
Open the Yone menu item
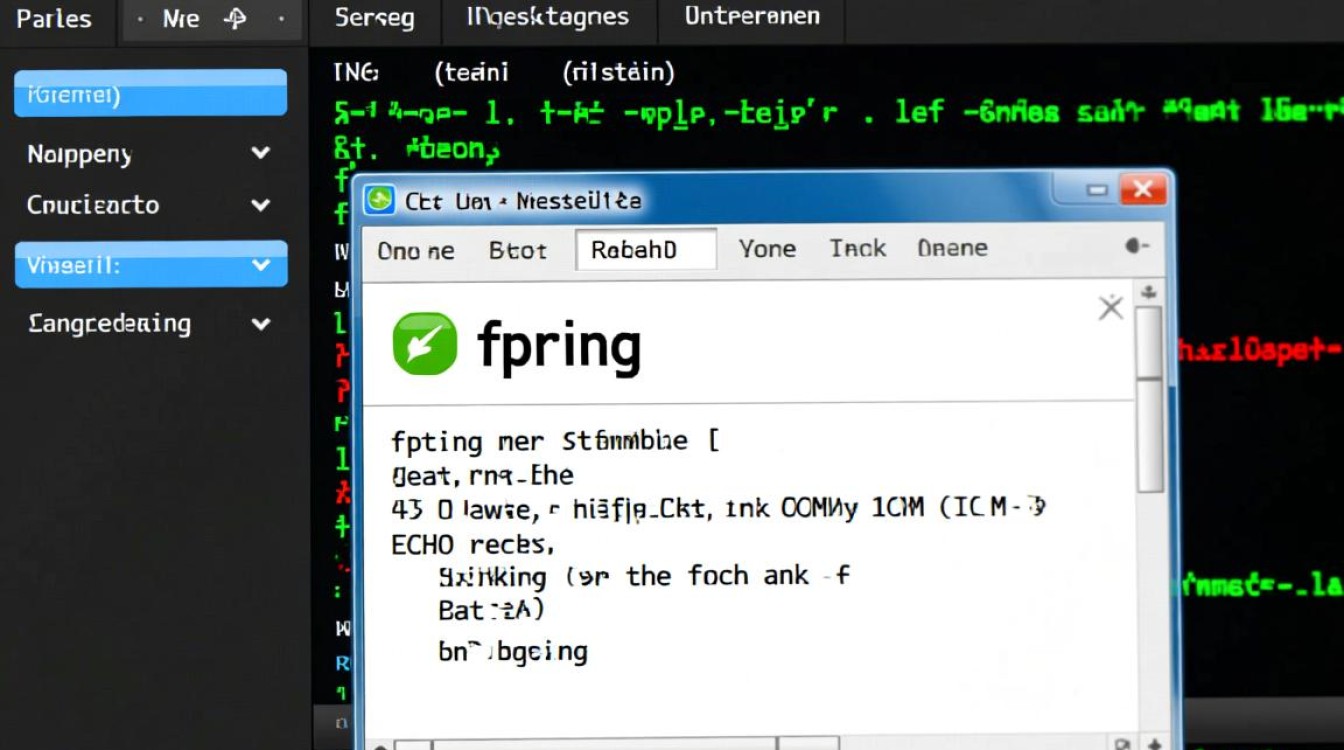(767, 248)
